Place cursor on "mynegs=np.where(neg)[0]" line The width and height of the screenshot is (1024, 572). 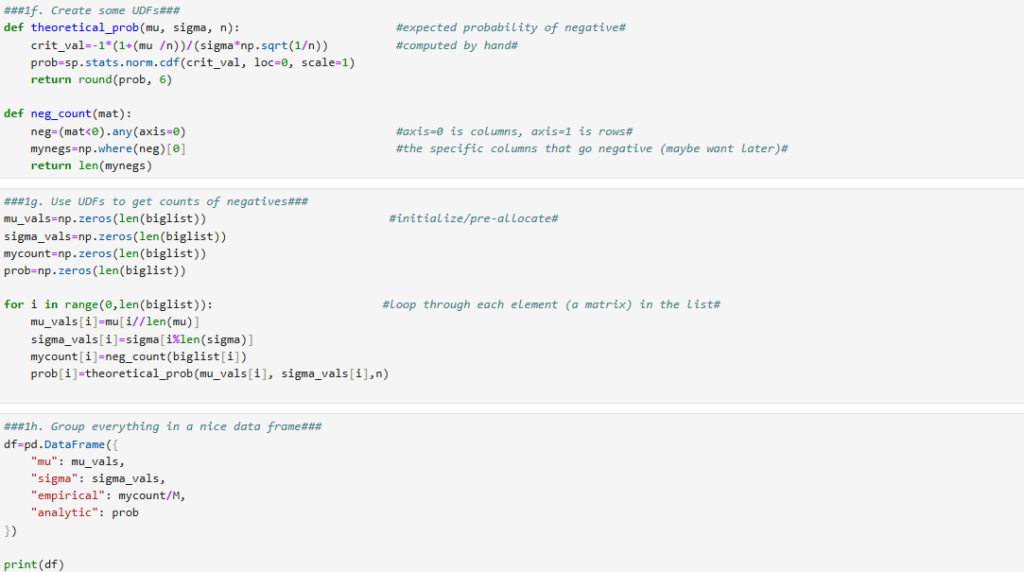[108, 148]
